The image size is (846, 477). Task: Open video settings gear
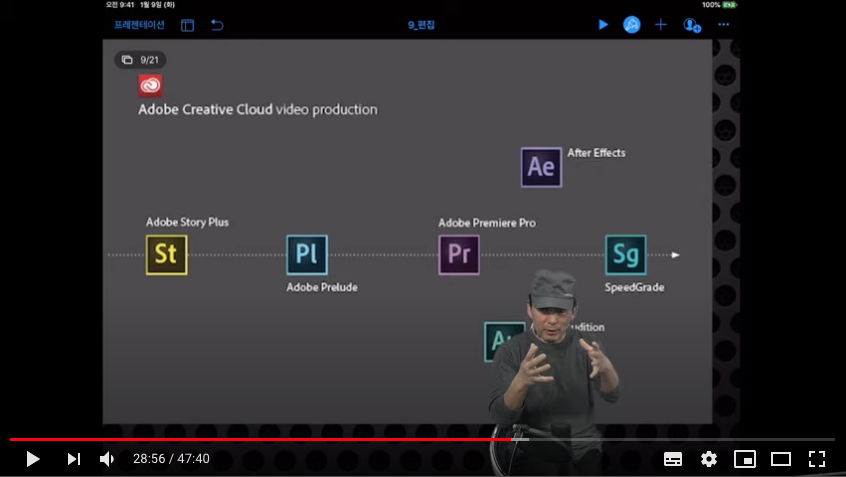(708, 459)
